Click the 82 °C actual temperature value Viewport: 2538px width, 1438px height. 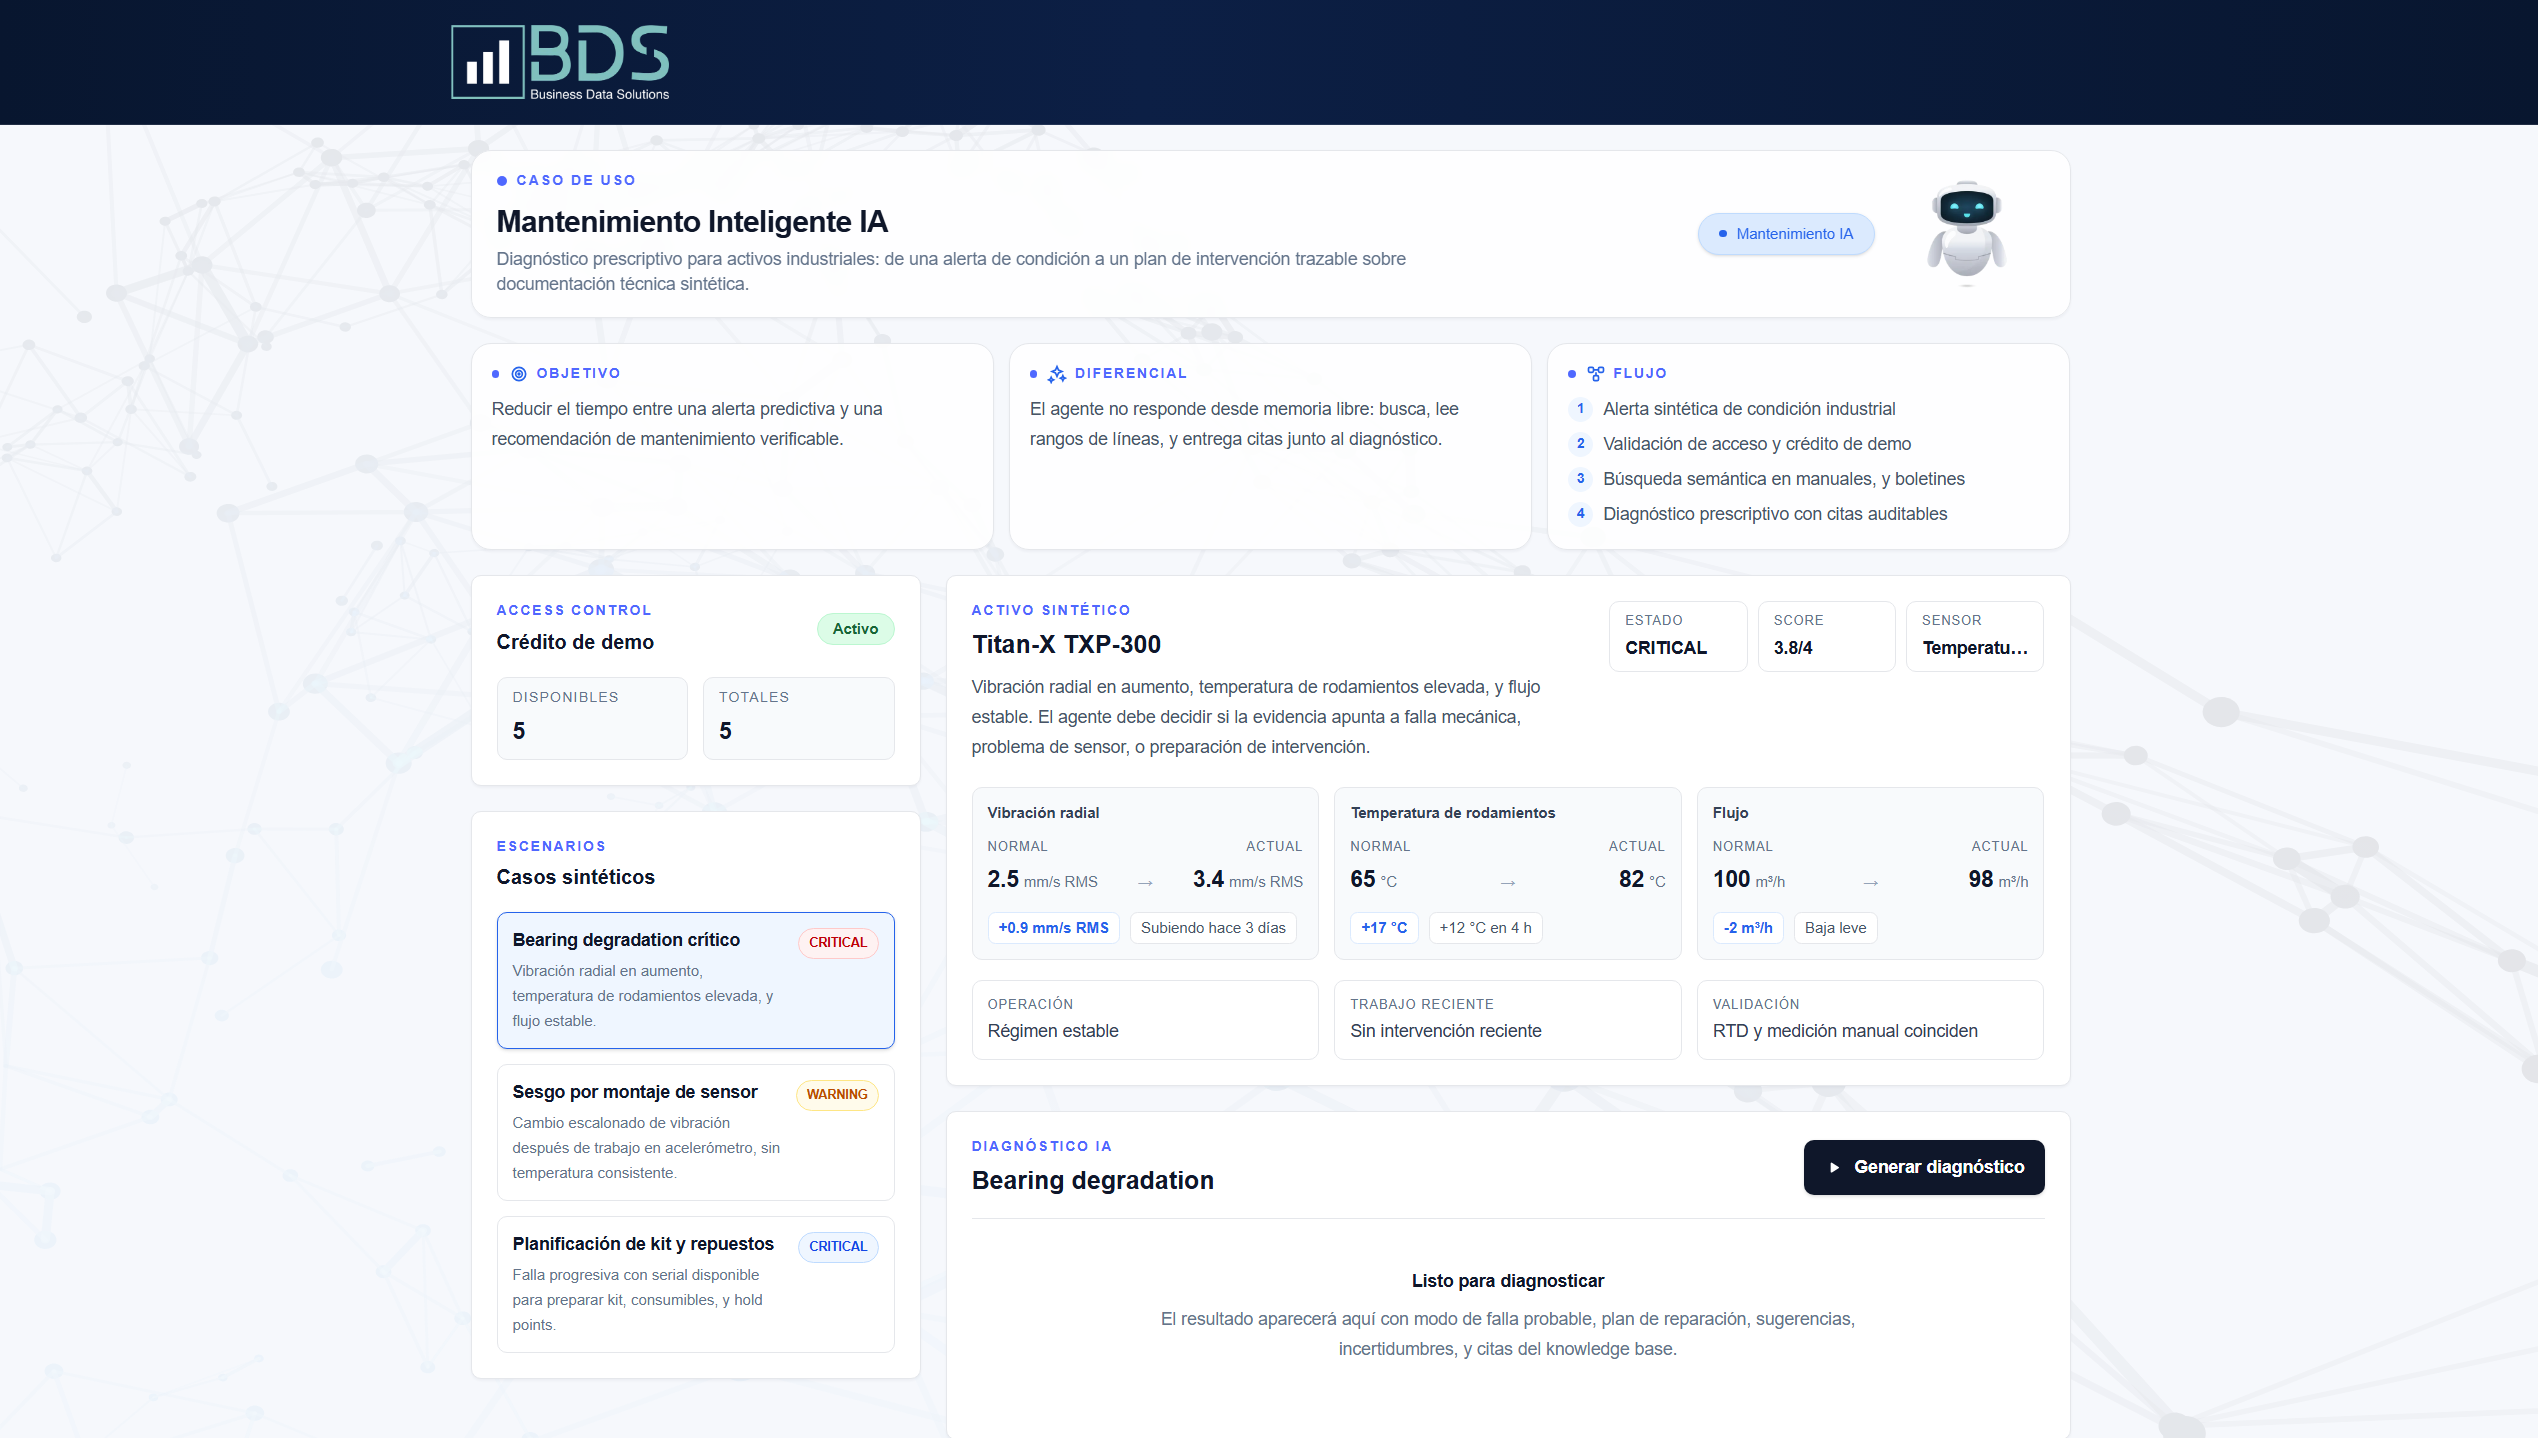pos(1642,880)
